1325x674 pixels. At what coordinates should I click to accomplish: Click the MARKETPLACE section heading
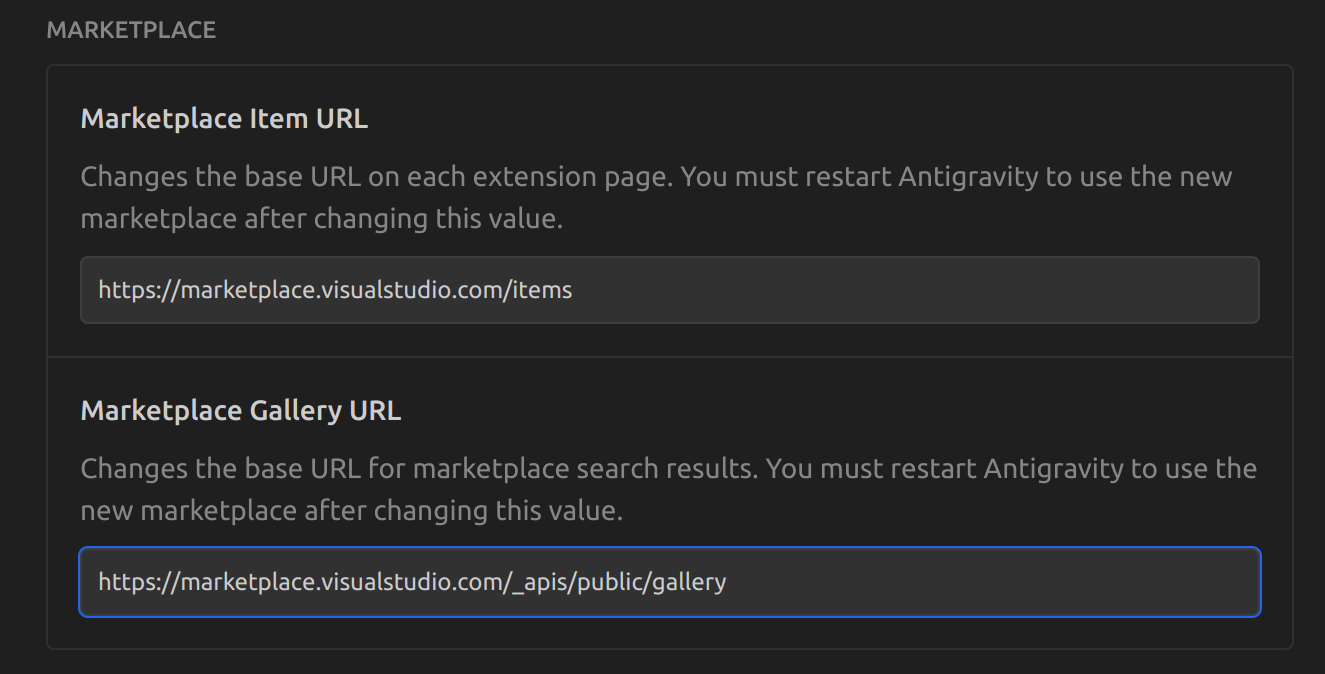point(130,30)
